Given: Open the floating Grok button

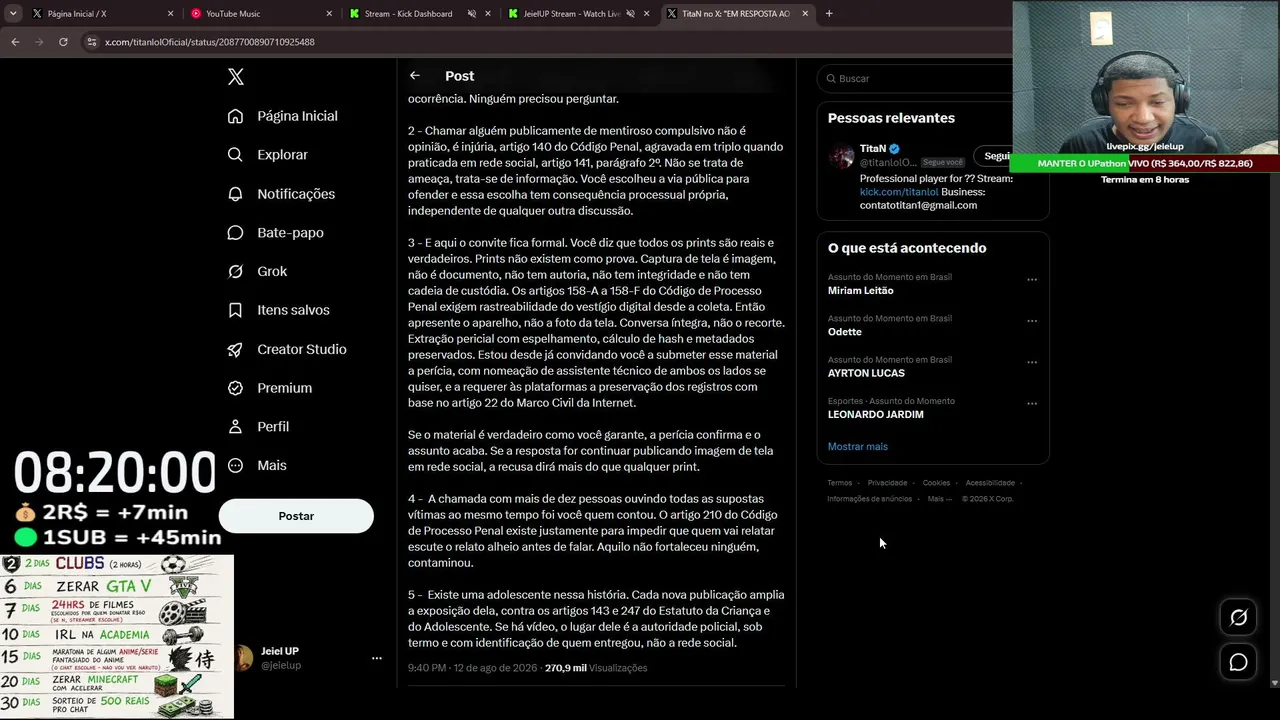Looking at the screenshot, I should [1238, 618].
